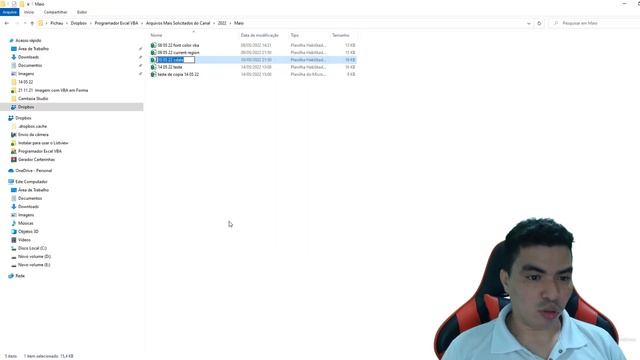Open the Músicas folder icon

coord(13,223)
